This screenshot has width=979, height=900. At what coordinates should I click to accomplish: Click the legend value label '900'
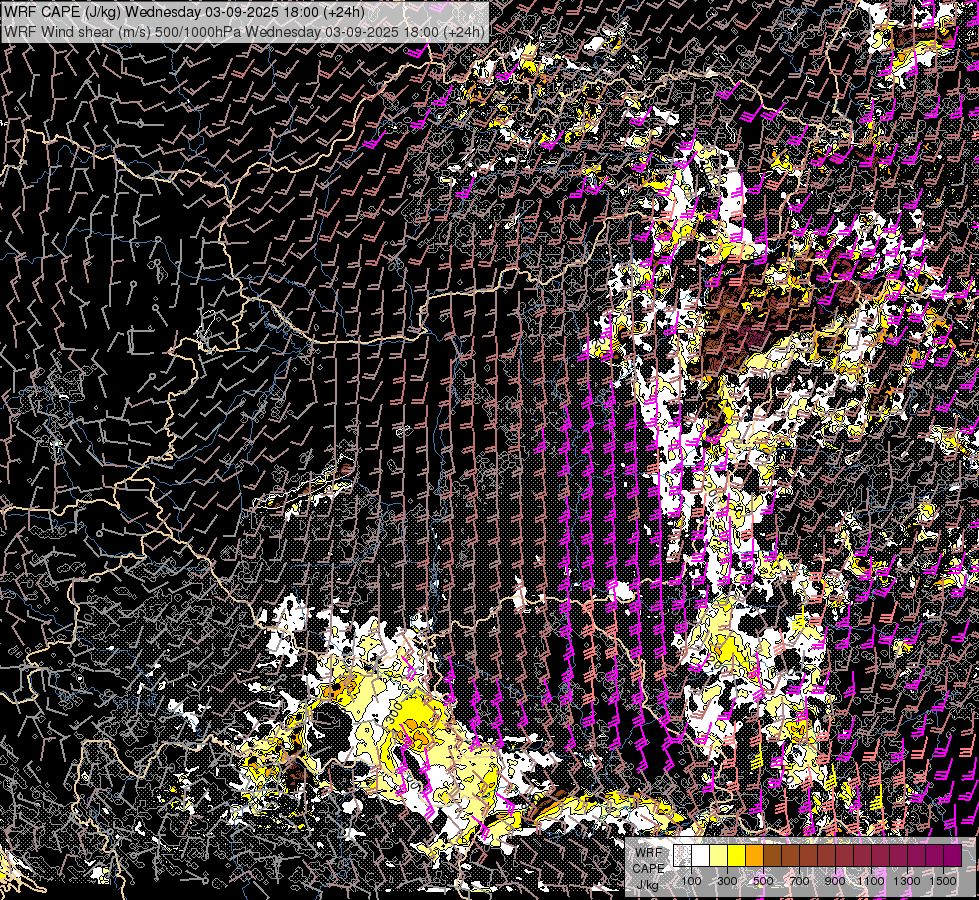(x=835, y=881)
